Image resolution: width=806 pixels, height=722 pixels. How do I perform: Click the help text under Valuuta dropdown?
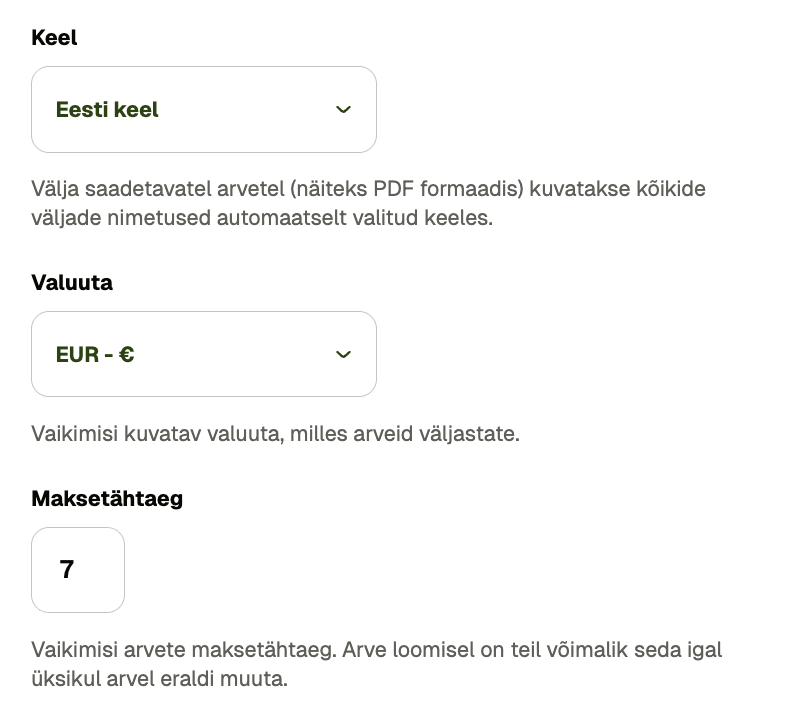[275, 435]
